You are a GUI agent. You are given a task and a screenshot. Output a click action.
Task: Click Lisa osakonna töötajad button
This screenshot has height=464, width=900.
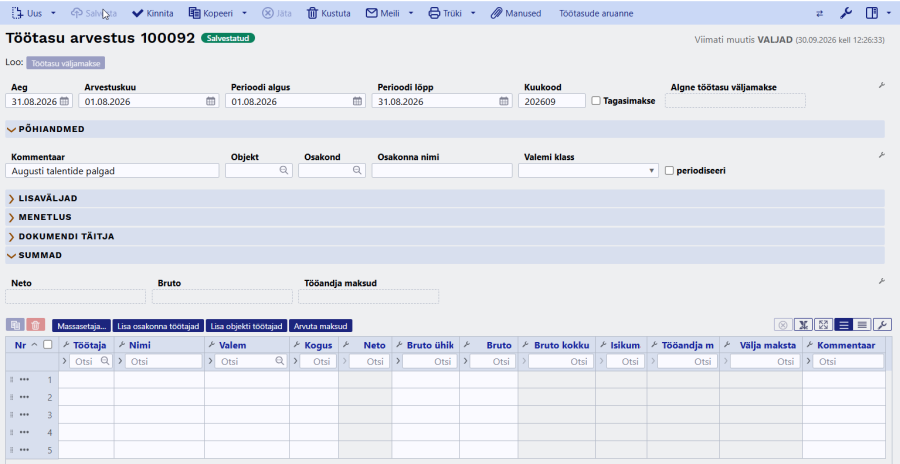click(158, 326)
